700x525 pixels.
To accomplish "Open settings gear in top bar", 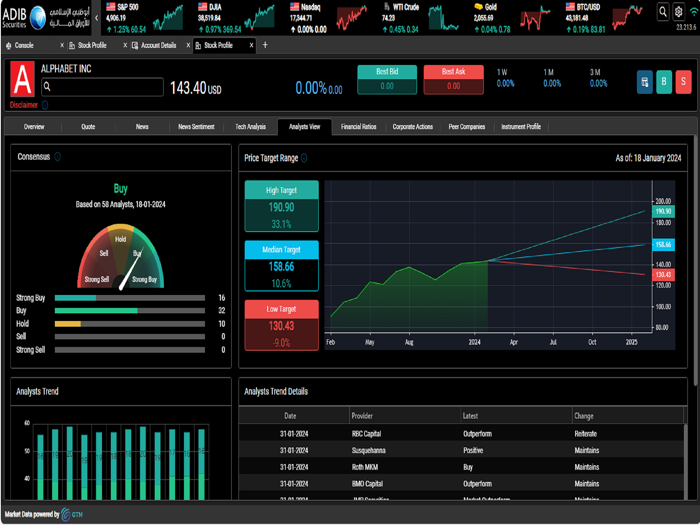I will point(679,12).
